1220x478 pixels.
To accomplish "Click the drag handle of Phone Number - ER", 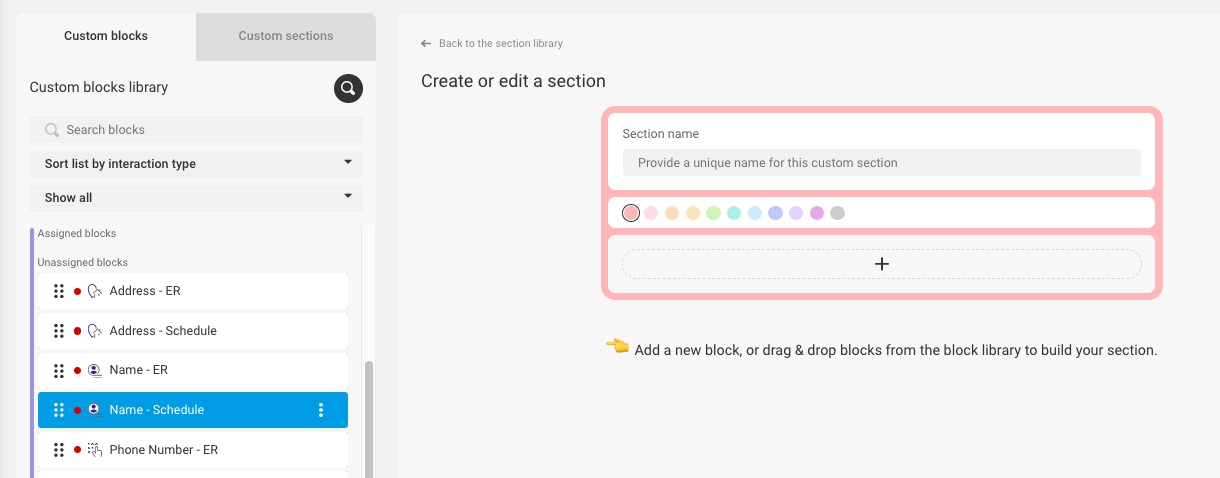I will 59,450.
